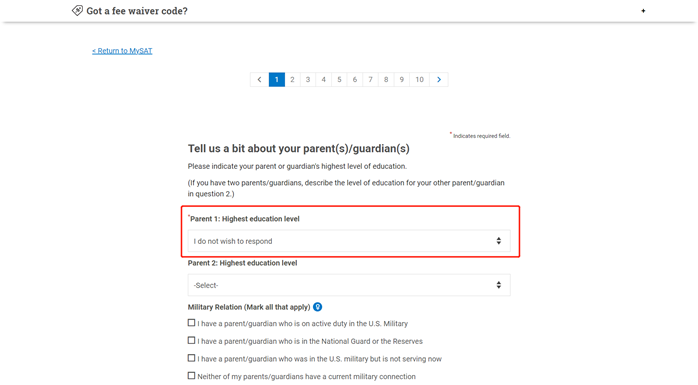The height and width of the screenshot is (385, 698).
Task: Select page 7 in pagination
Action: (370, 80)
